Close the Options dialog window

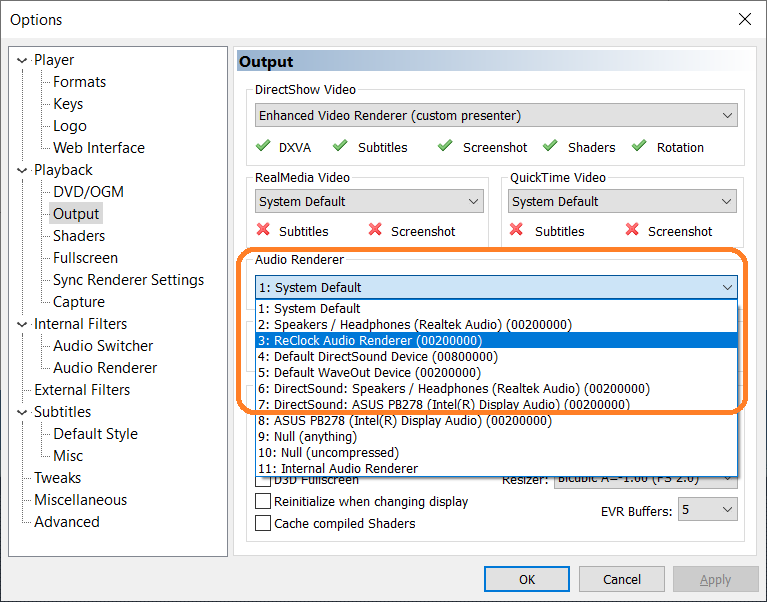[x=744, y=19]
